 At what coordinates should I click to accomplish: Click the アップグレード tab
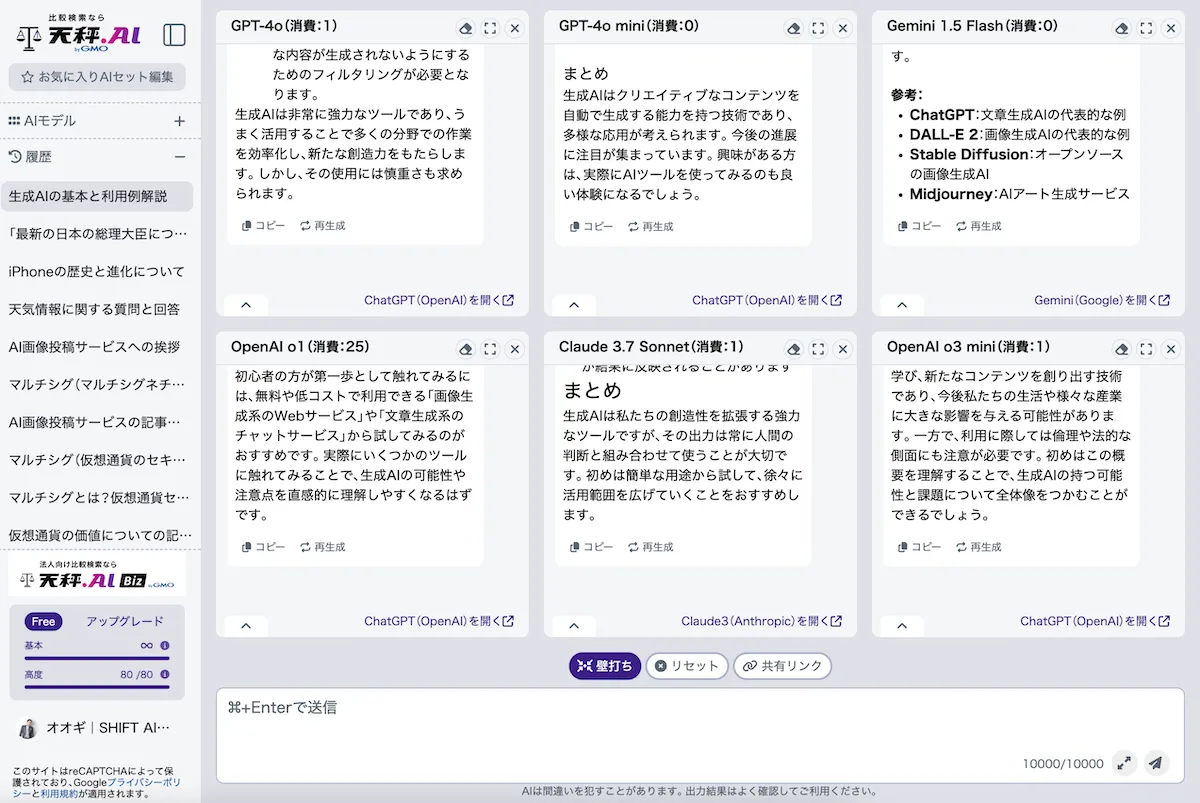coord(124,621)
